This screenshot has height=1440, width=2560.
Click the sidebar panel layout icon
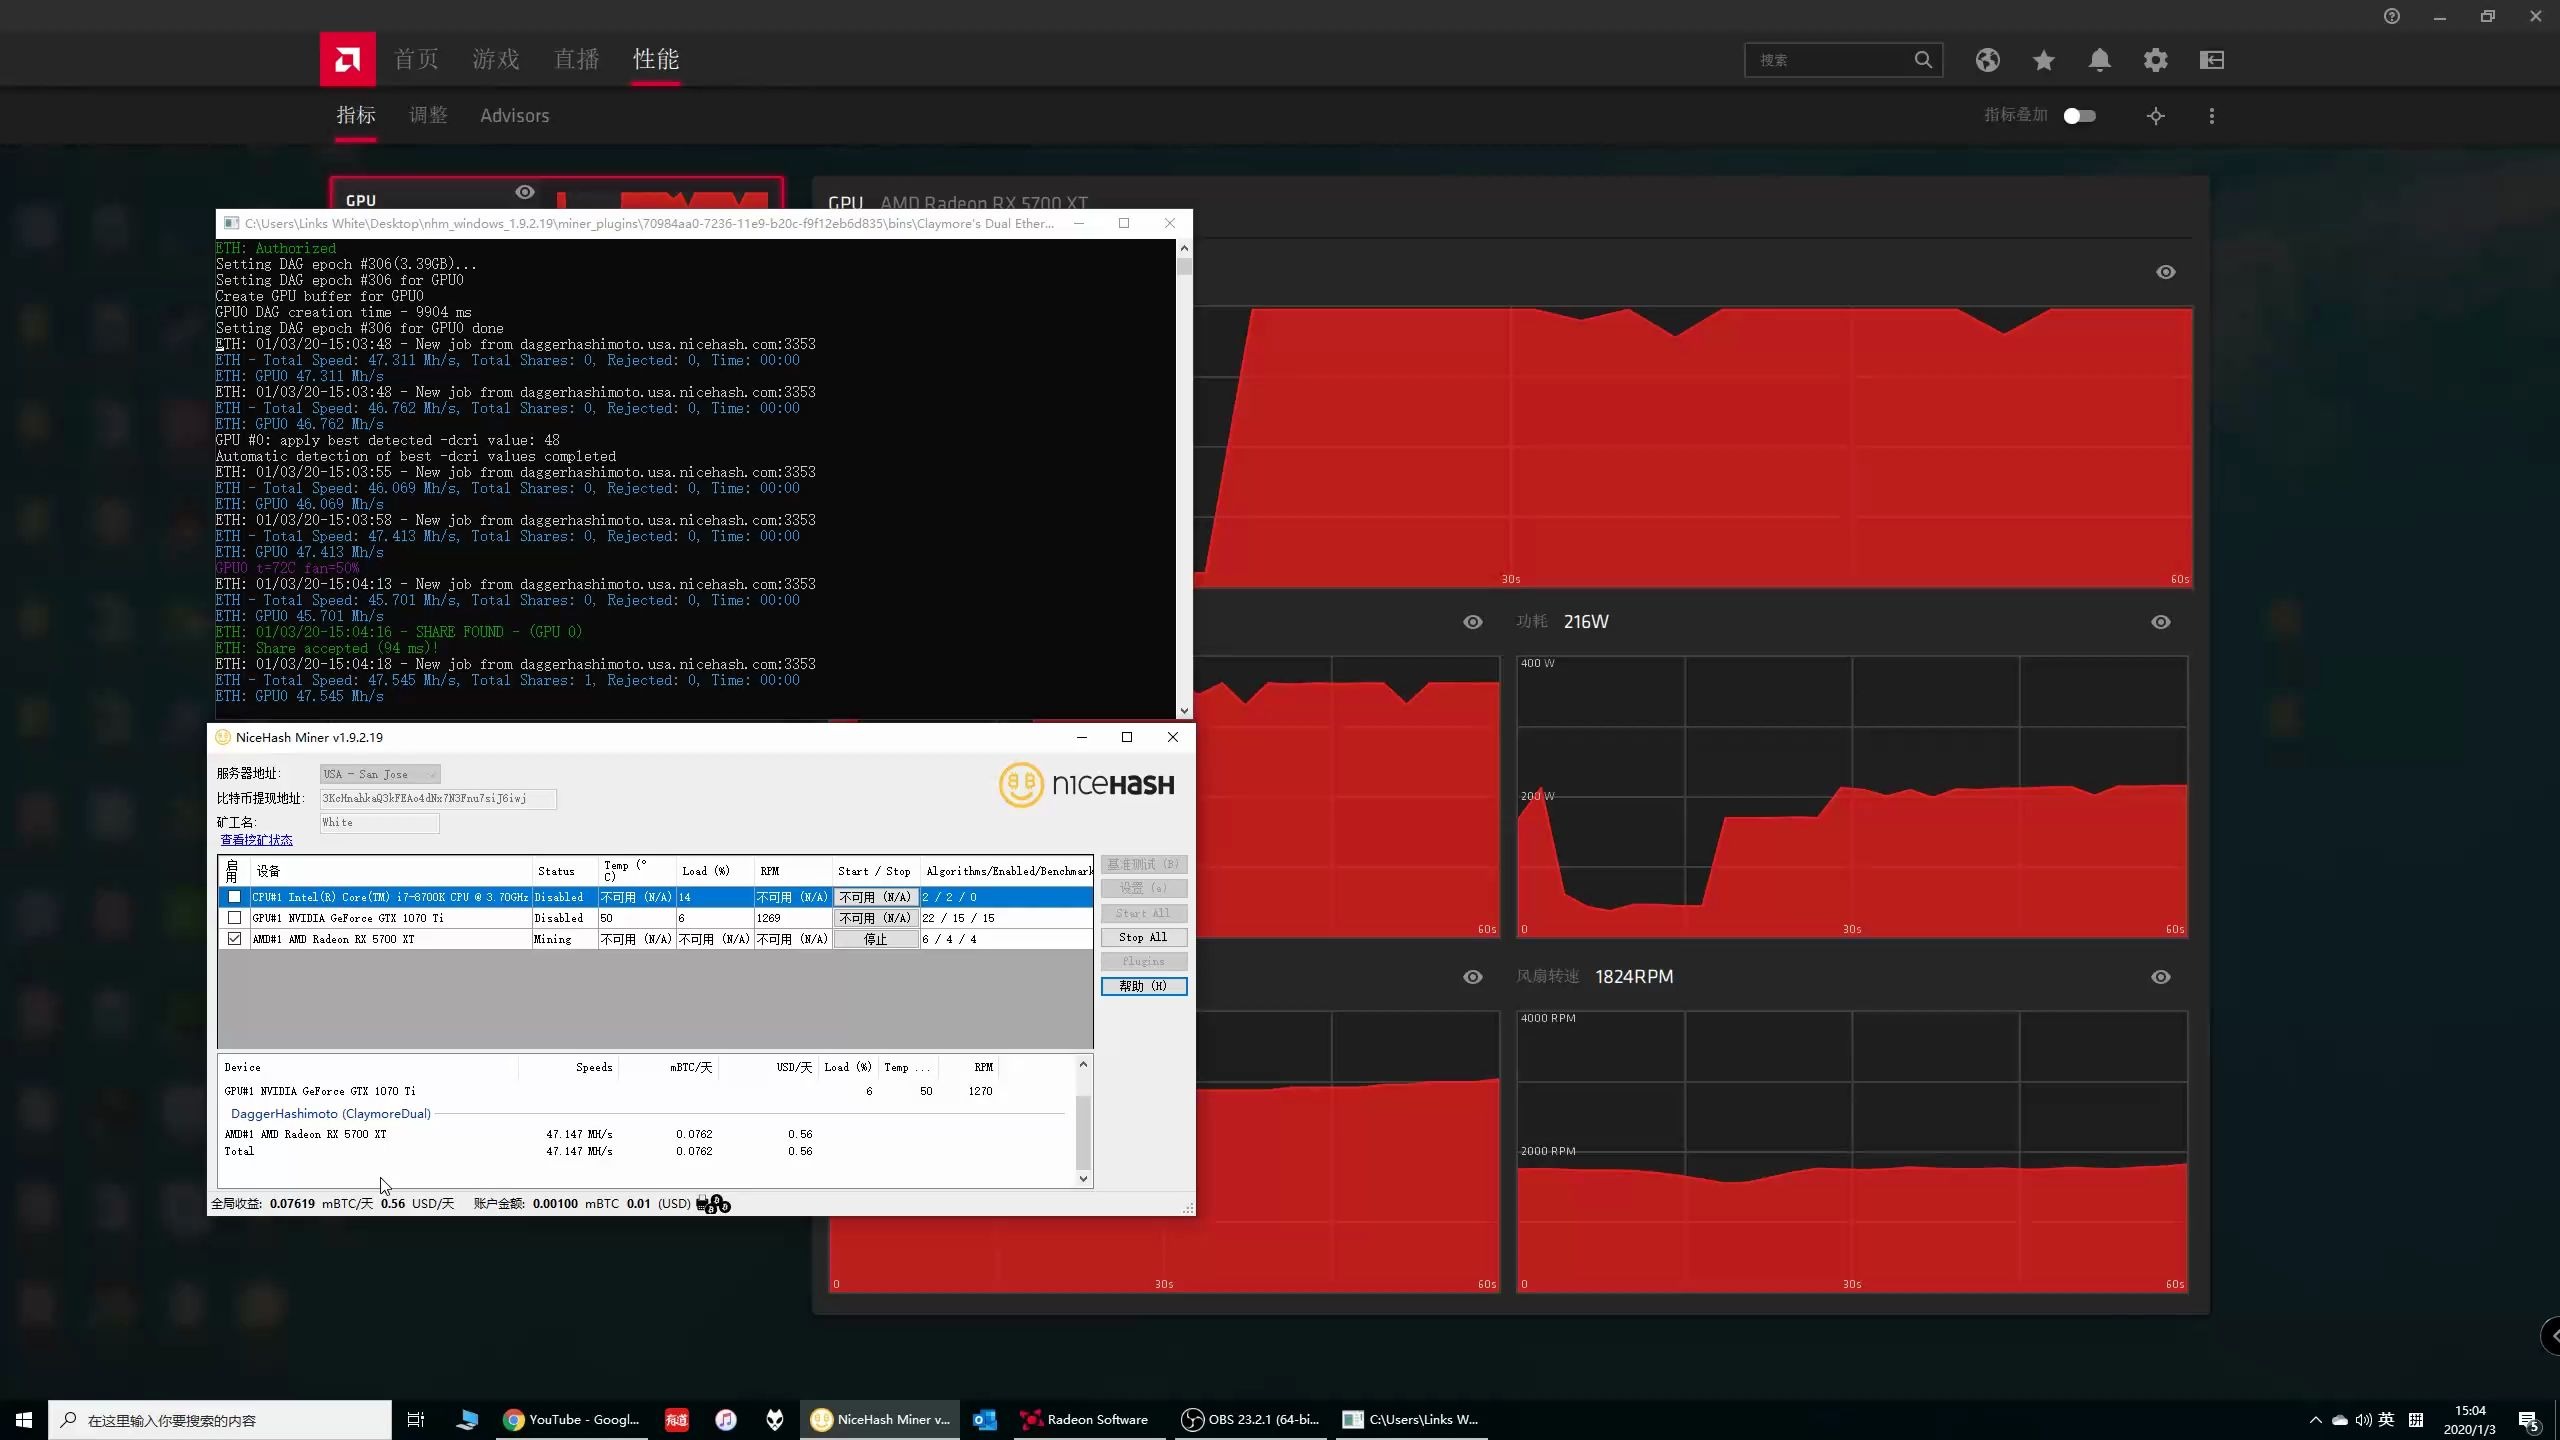2211,60
